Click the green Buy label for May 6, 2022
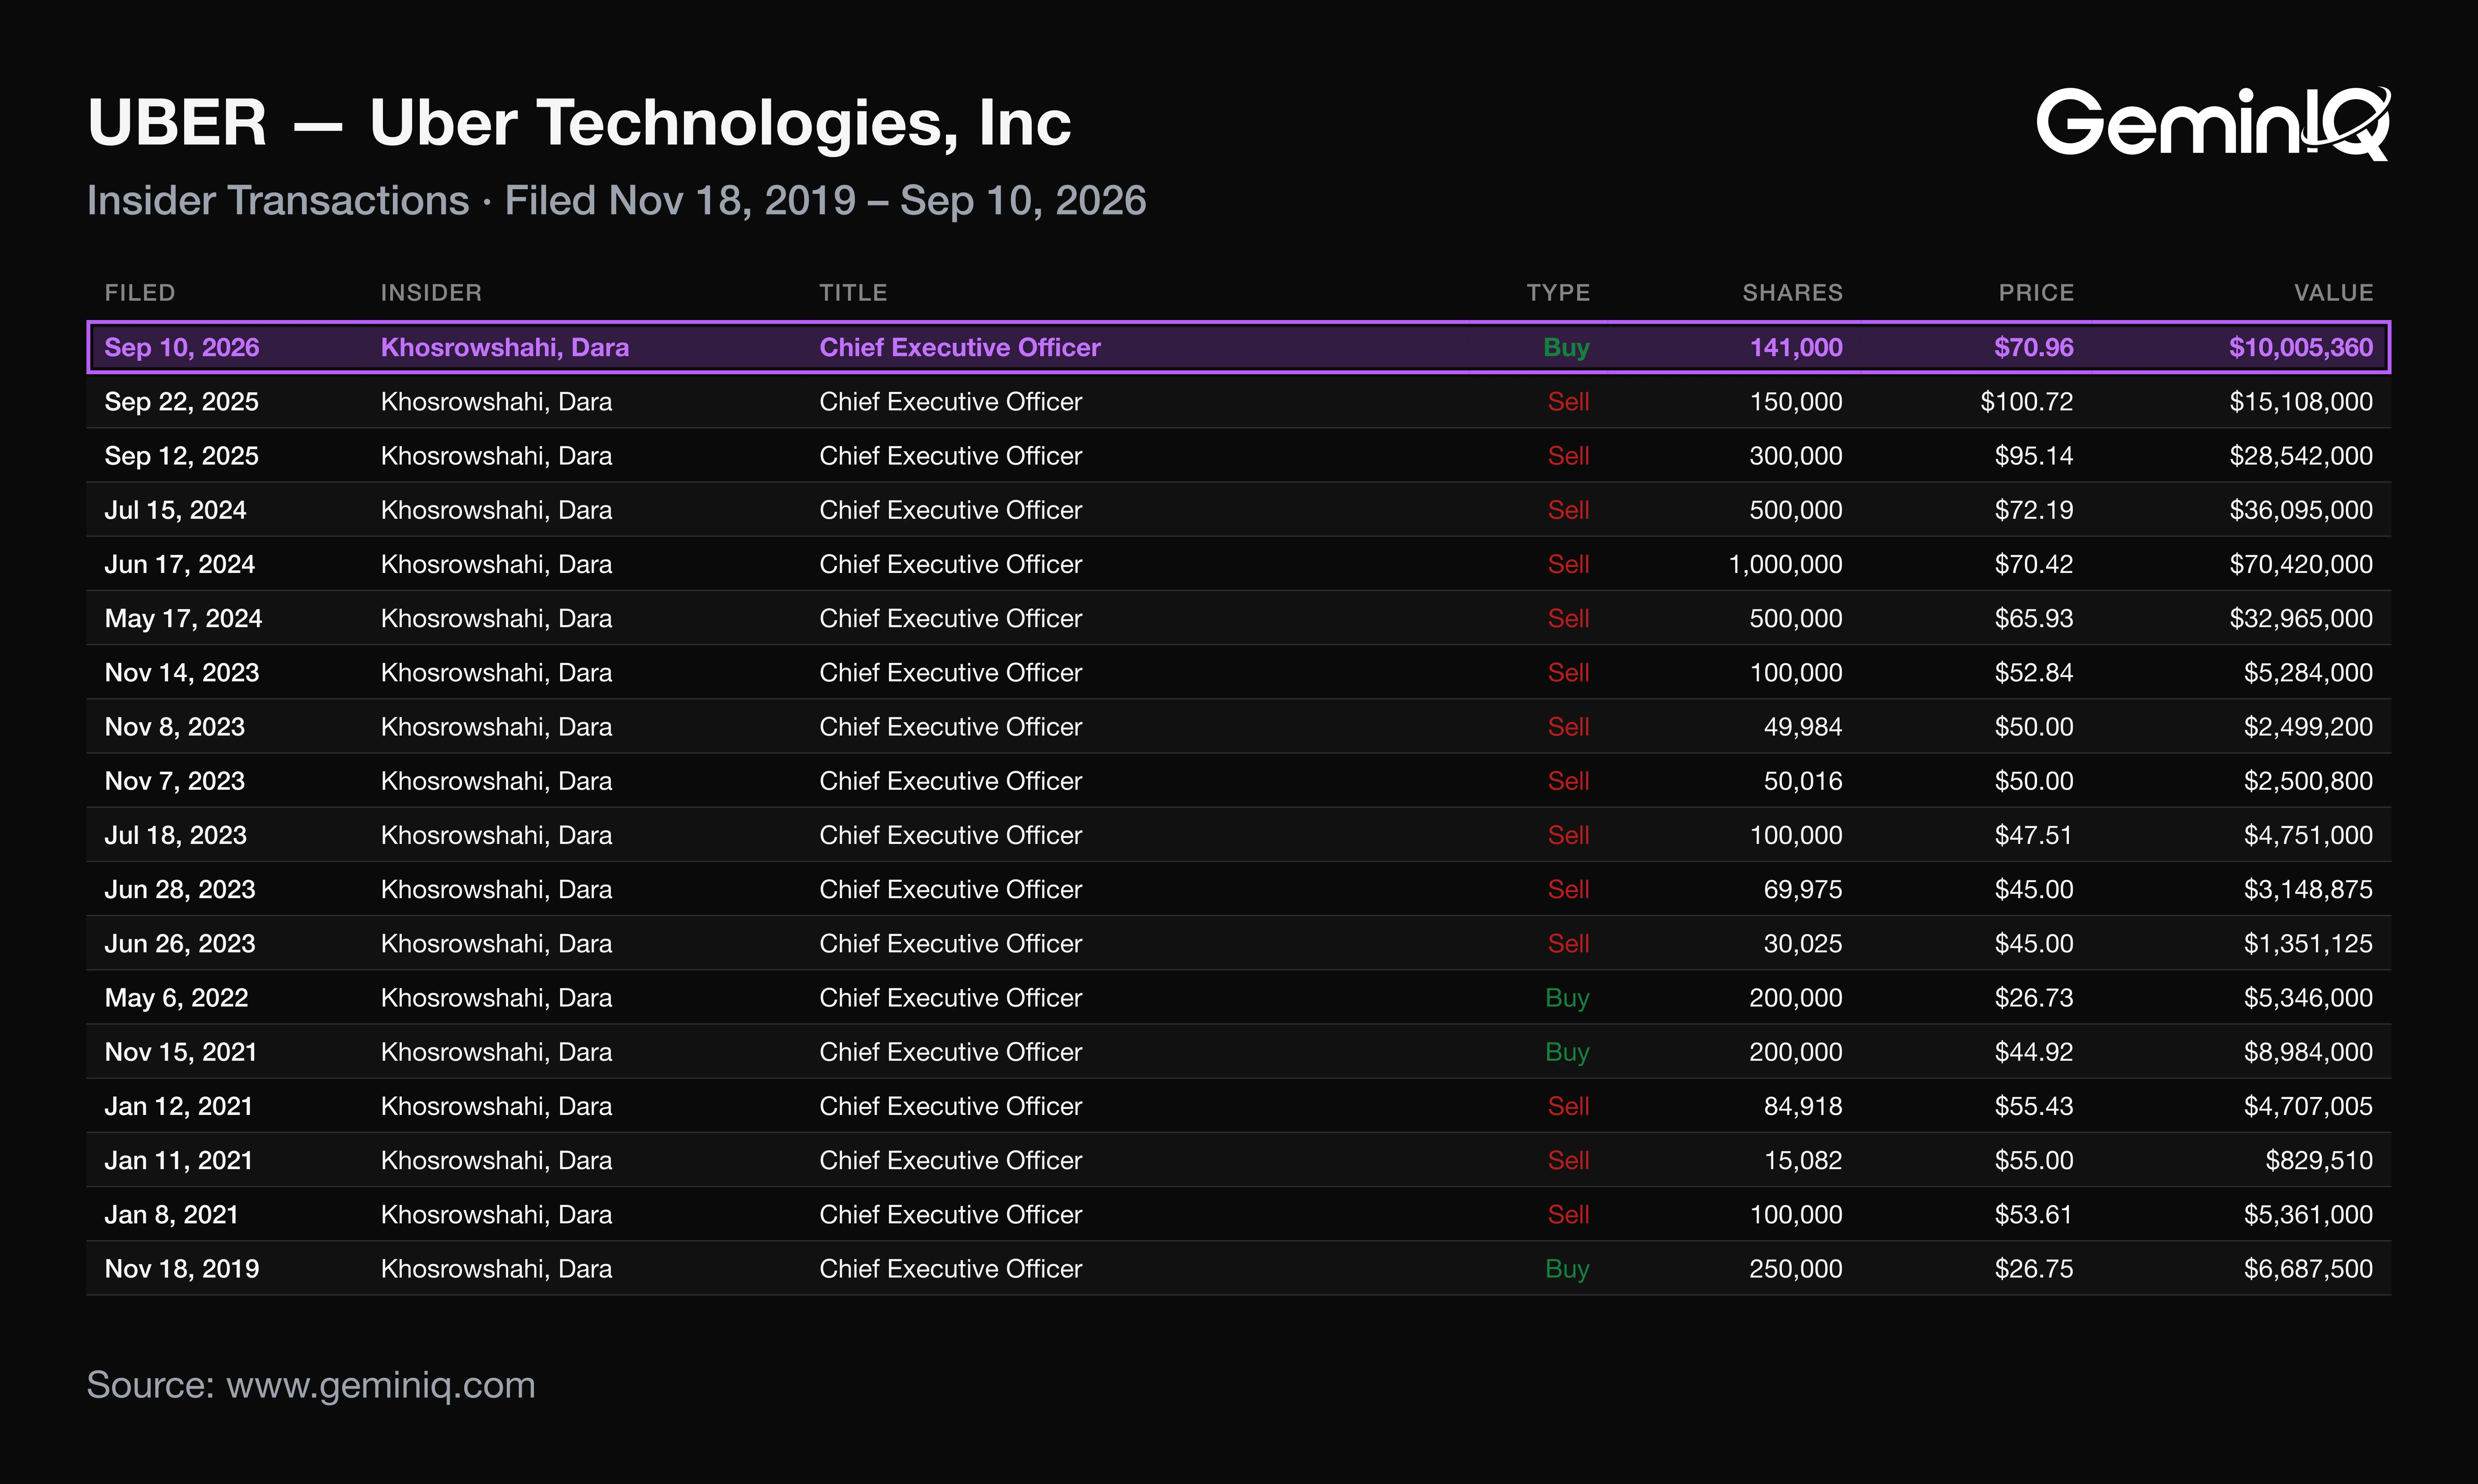Image resolution: width=2478 pixels, height=1484 pixels. click(1567, 998)
